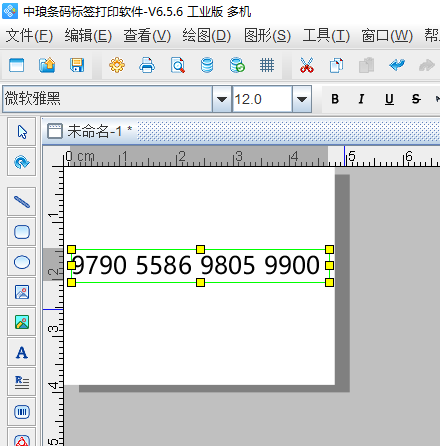Expand the font name dropdown
This screenshot has width=440, height=446.
[x=222, y=99]
